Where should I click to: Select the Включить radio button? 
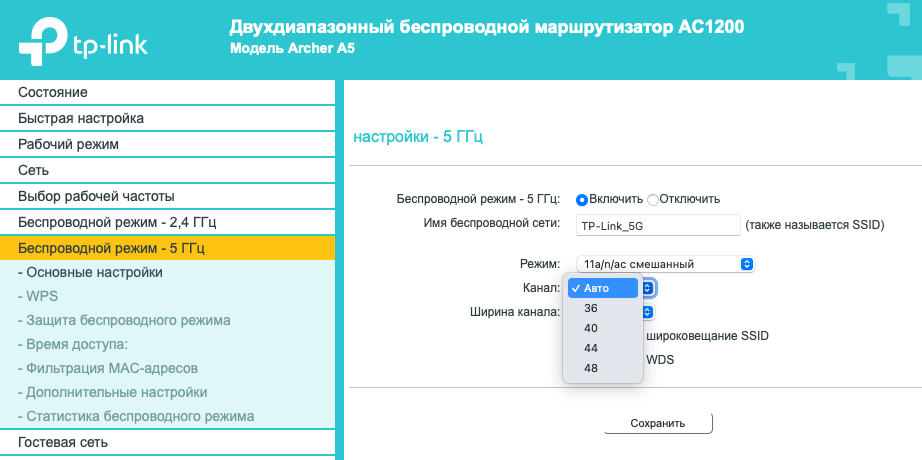[x=582, y=199]
